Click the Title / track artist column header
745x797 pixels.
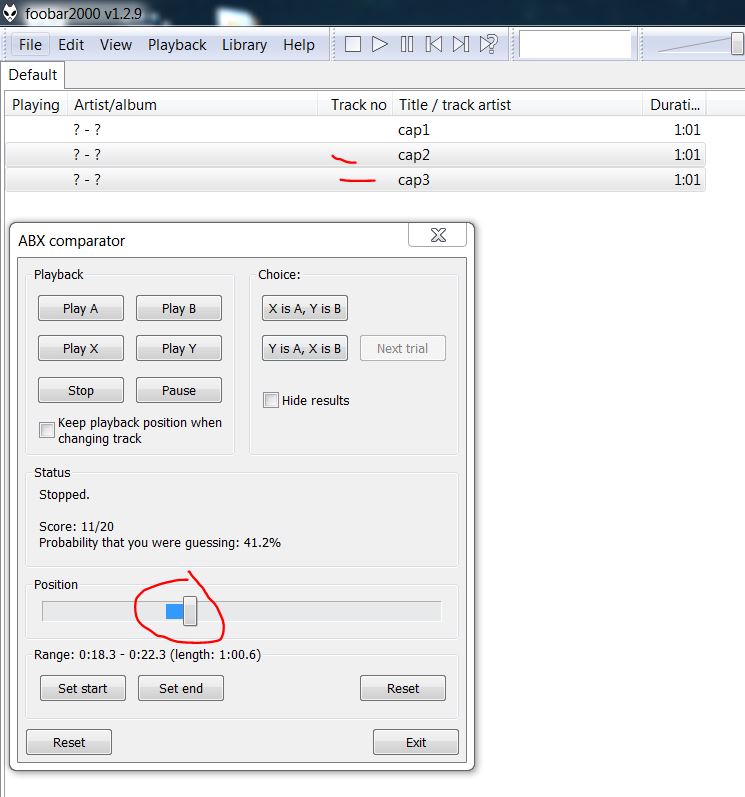[517, 105]
